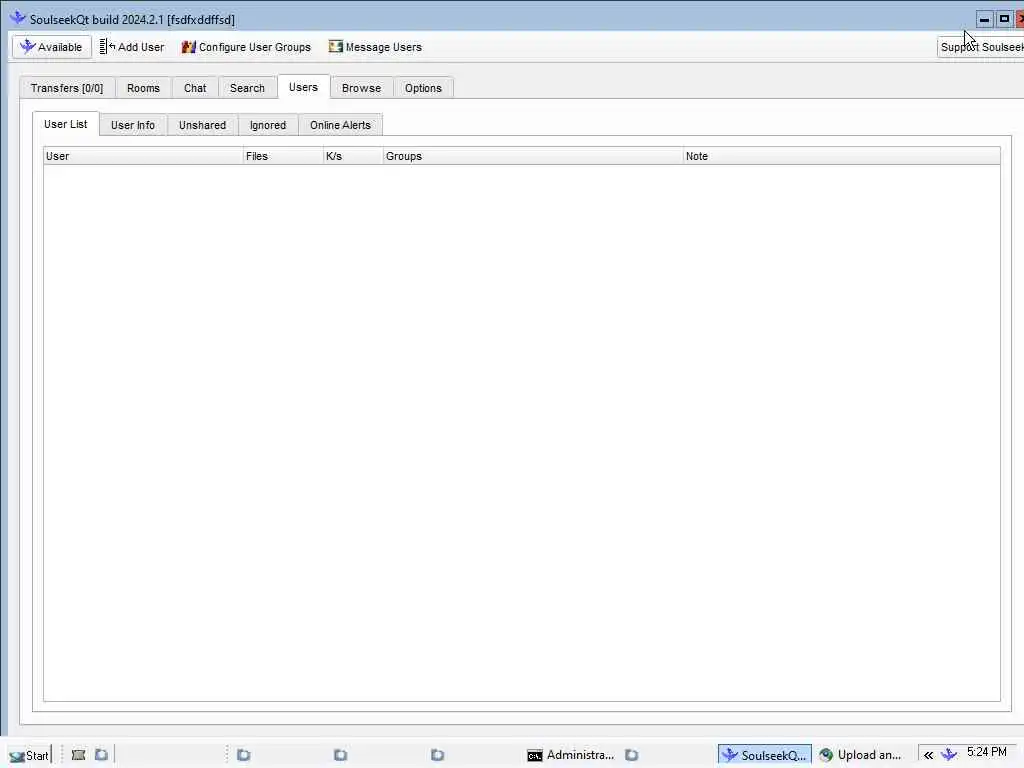The height and width of the screenshot is (768, 1024).
Task: Open the Options tab
Action: click(x=423, y=88)
